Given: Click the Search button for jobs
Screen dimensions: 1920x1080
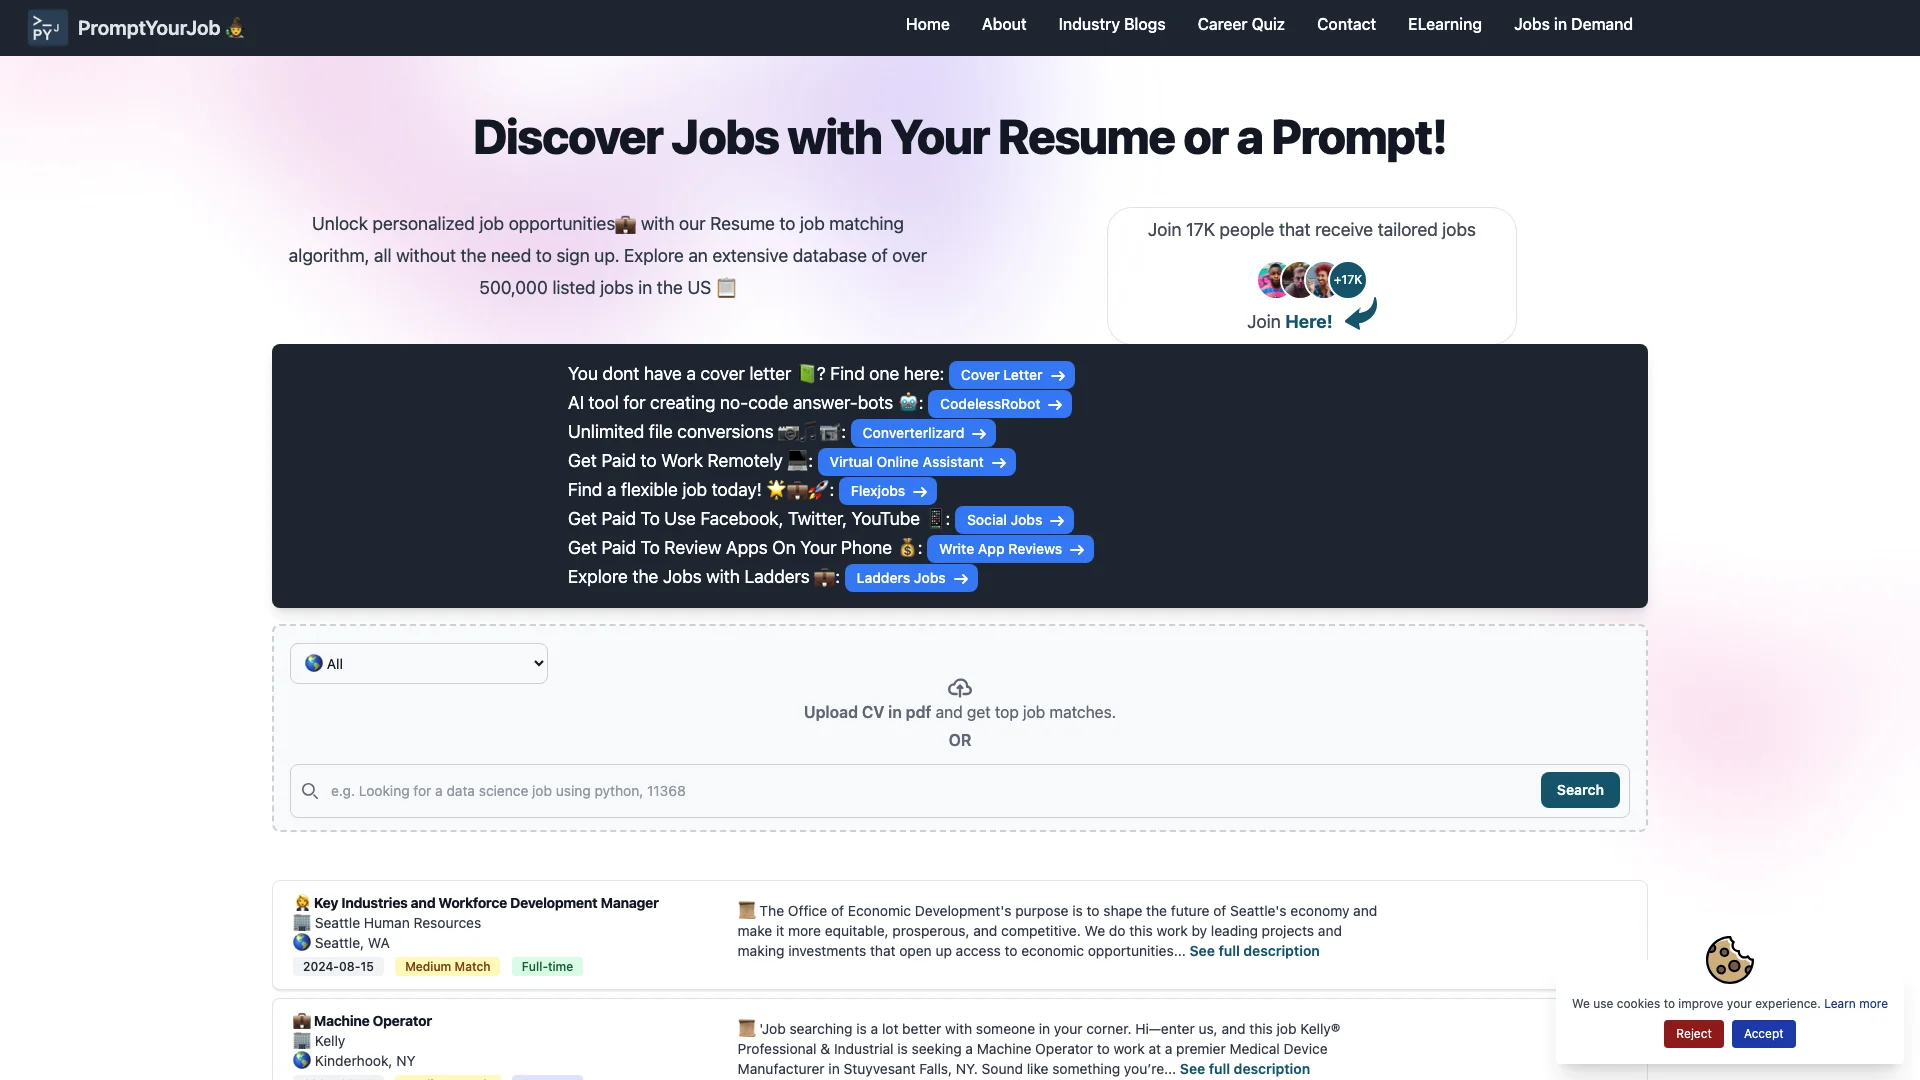Looking at the screenshot, I should click(1580, 789).
